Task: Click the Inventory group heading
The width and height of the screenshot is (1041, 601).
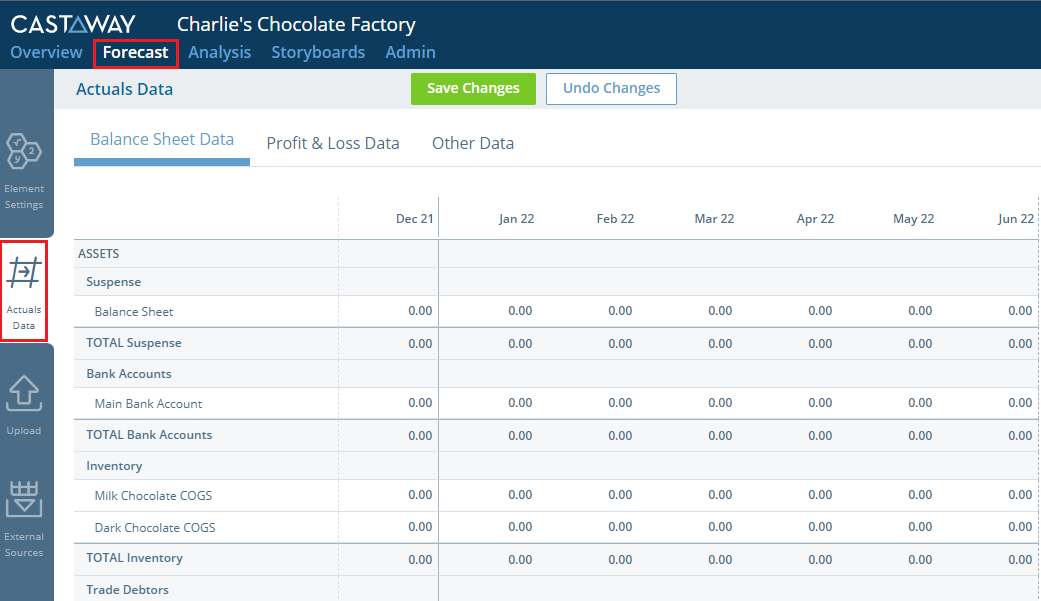Action: 114,466
